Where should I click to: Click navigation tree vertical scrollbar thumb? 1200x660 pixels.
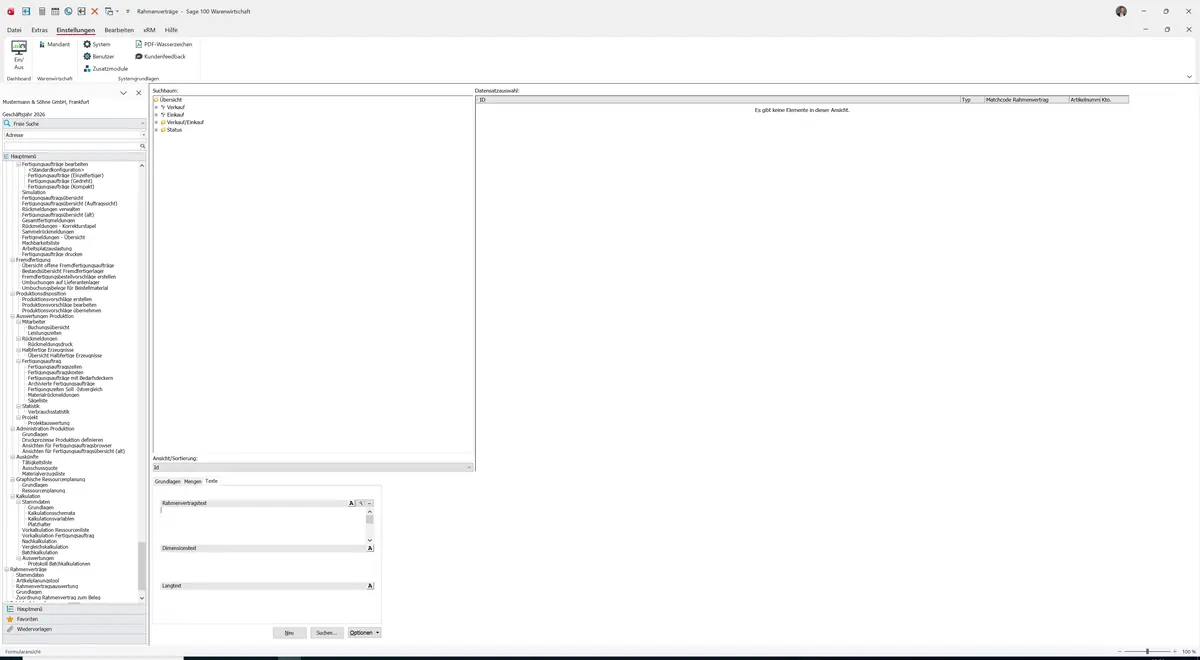(142, 566)
